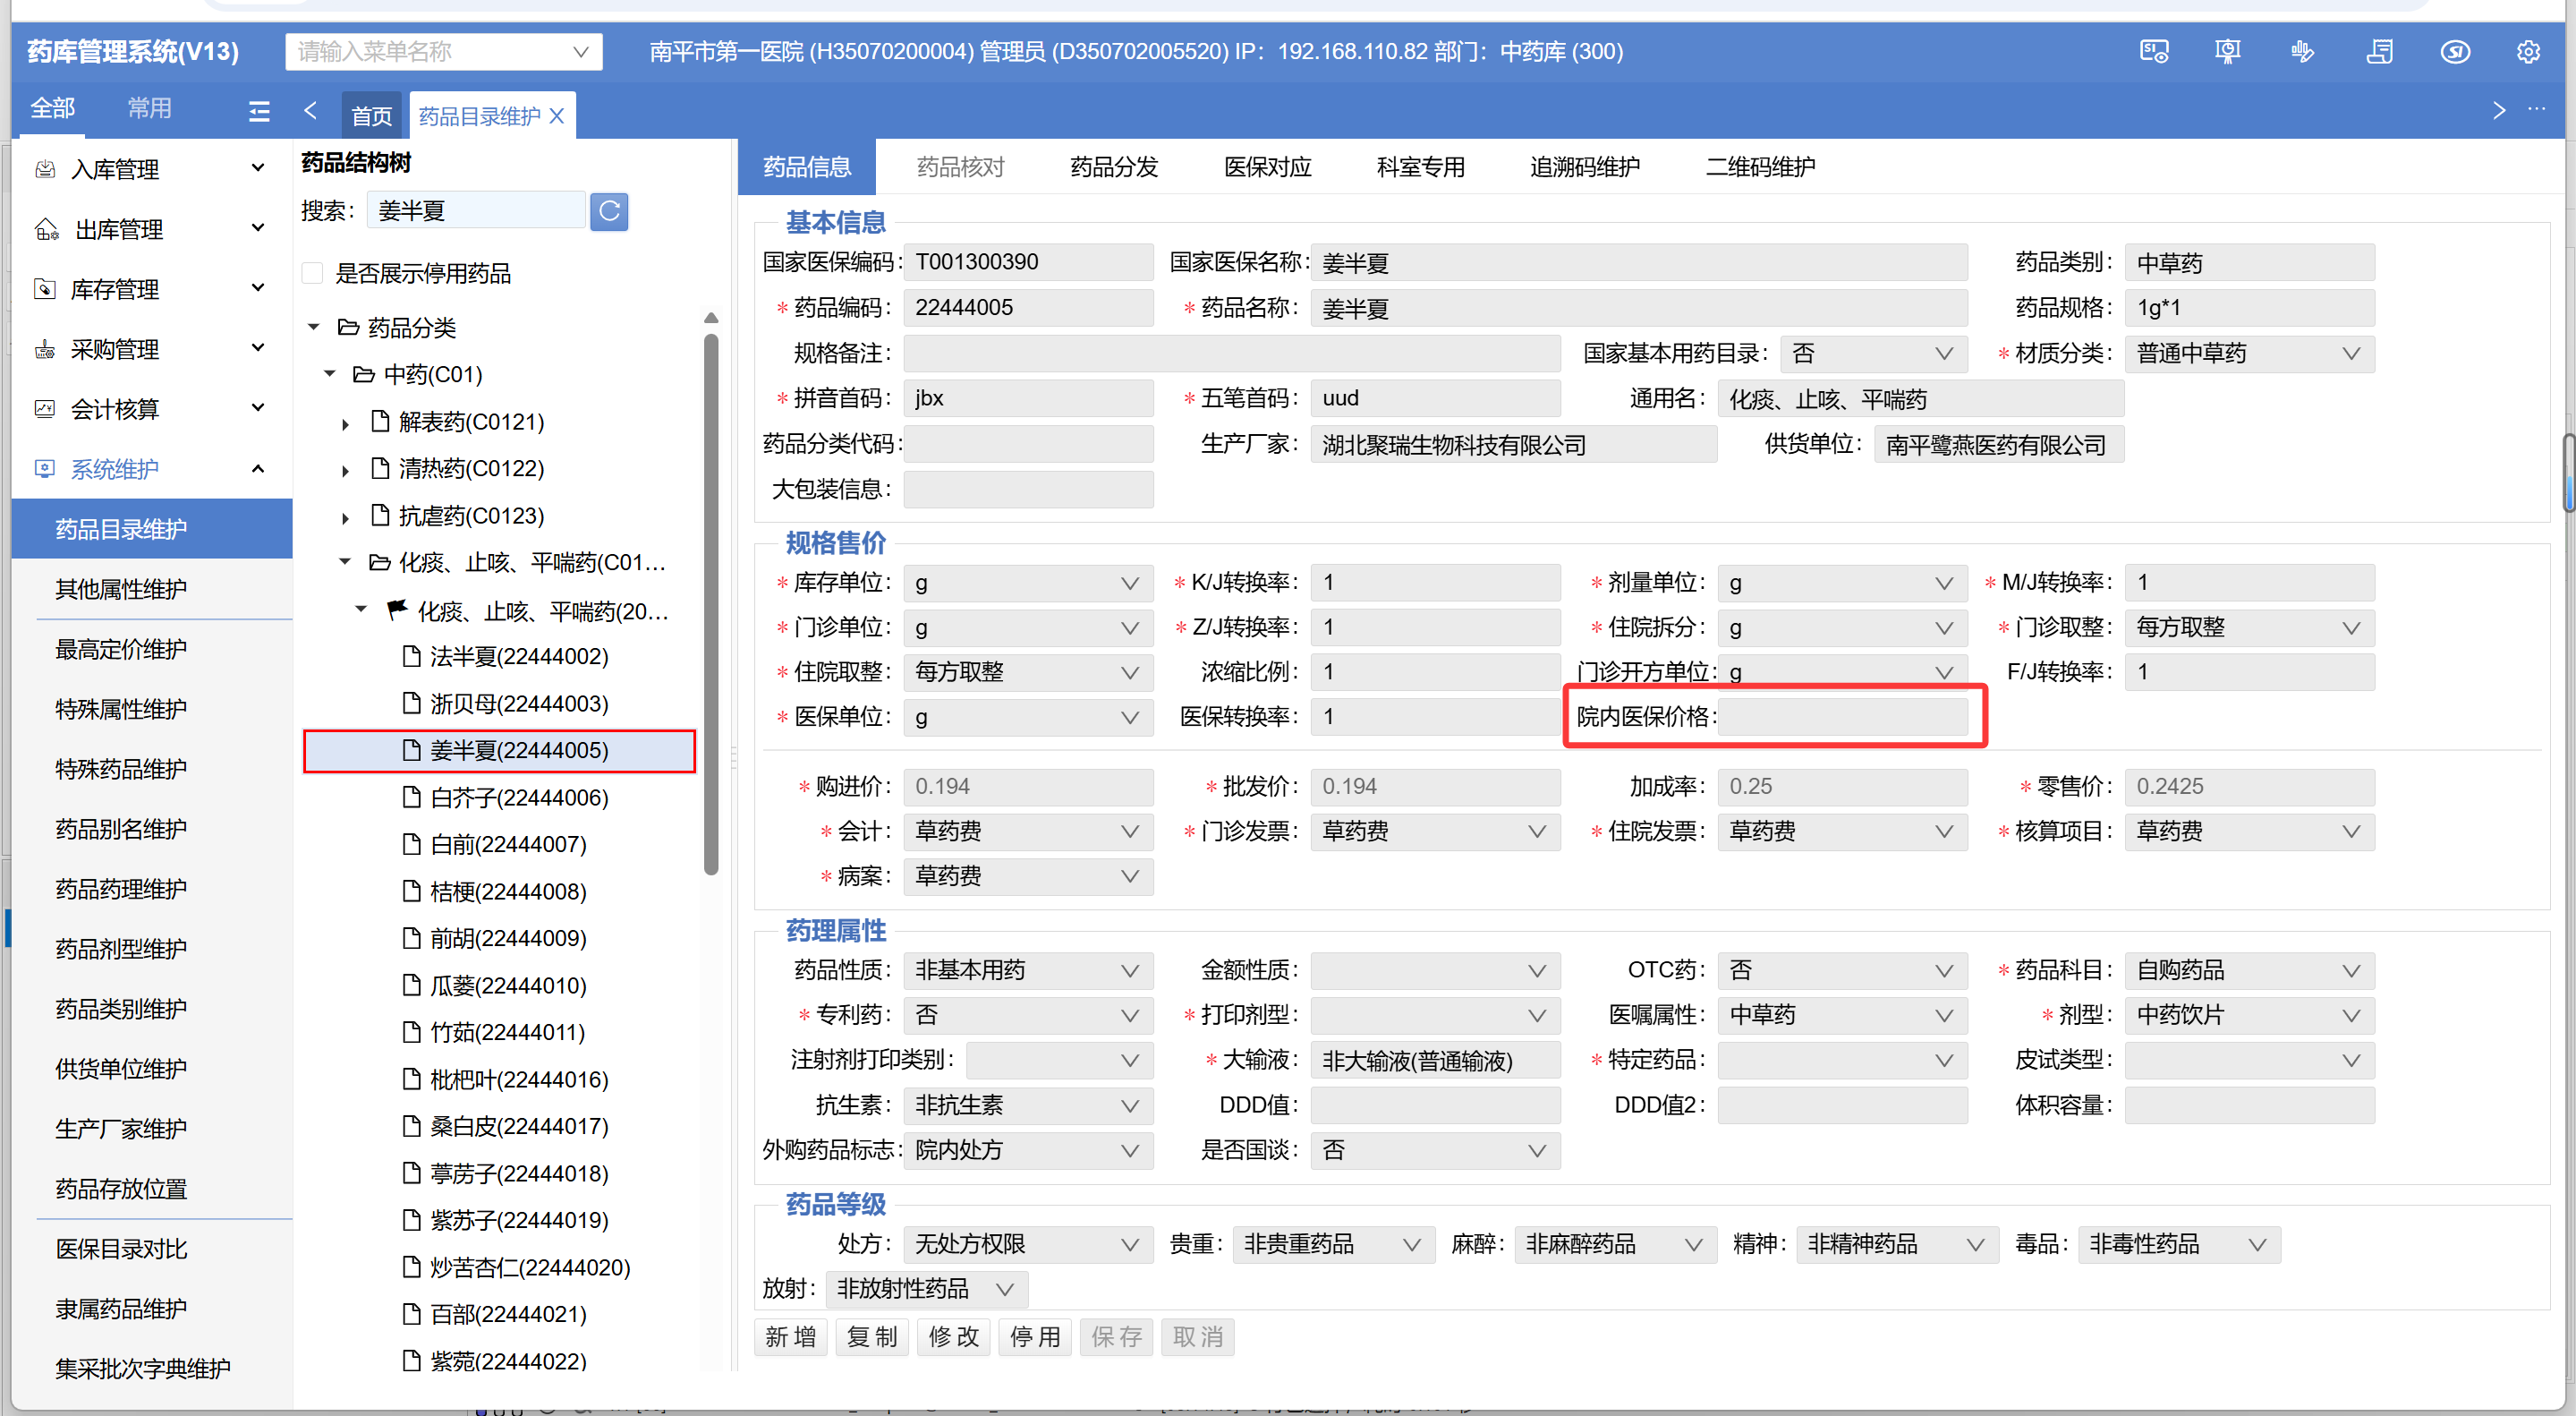The height and width of the screenshot is (1416, 2576).
Task: Switch to the 医保对应 tab
Action: click(1267, 167)
